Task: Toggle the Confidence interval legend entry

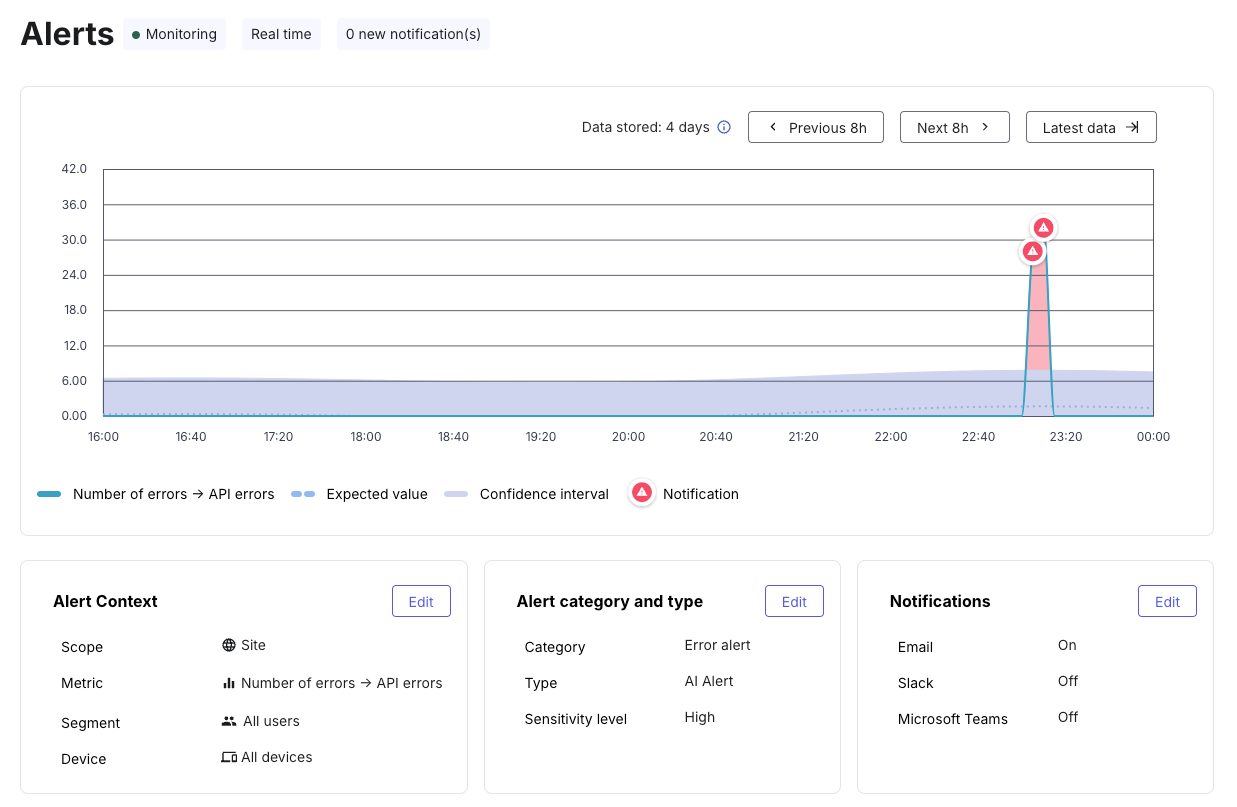Action: pos(526,494)
